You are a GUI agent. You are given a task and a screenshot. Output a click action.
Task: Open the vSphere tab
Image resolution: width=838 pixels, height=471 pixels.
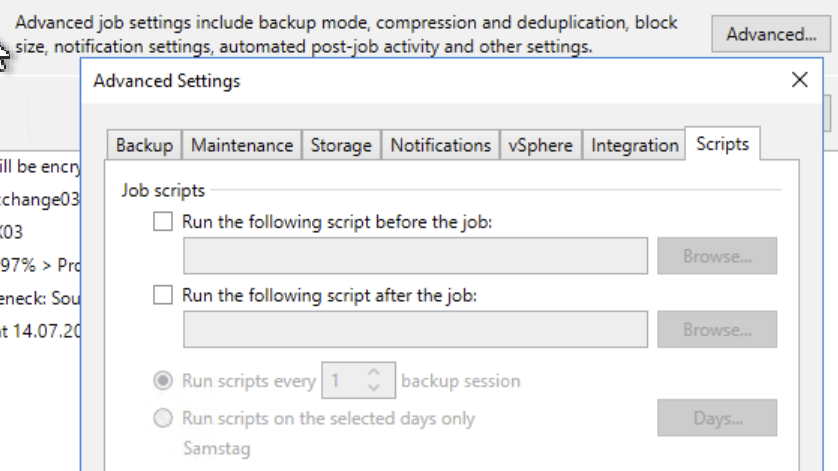[x=540, y=145]
